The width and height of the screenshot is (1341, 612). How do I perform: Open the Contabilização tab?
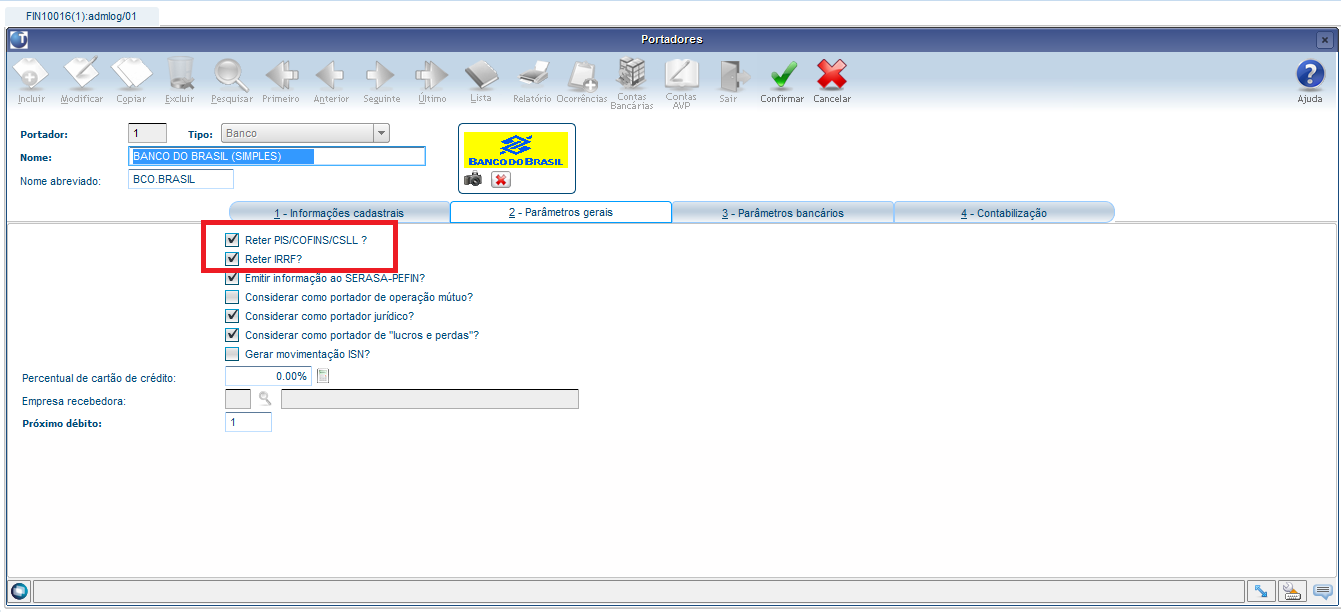pos(1004,212)
